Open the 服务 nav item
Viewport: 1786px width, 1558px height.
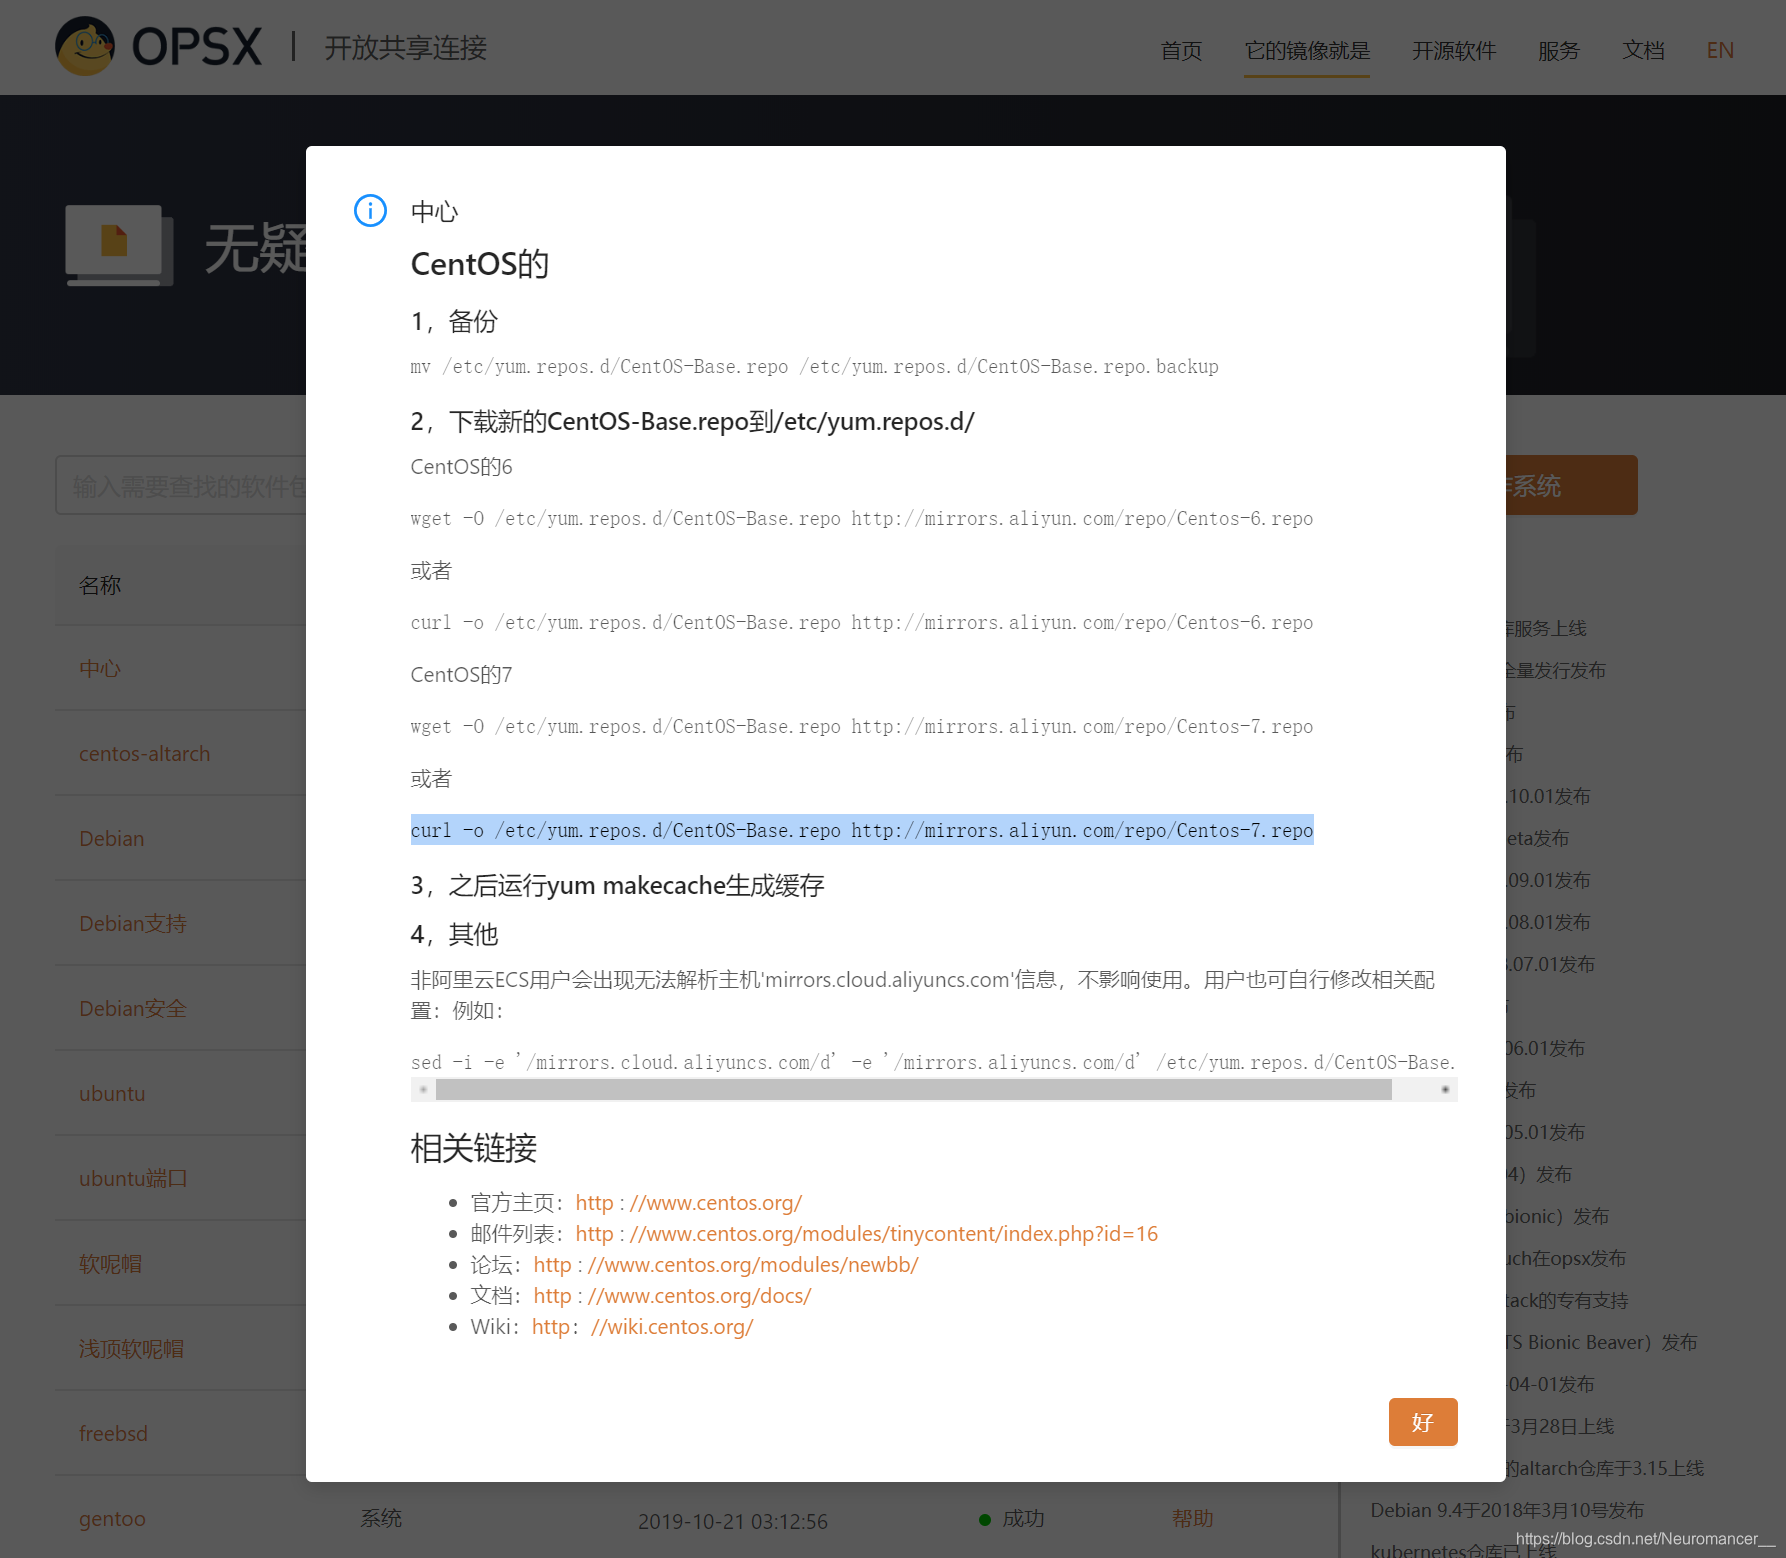click(1559, 50)
